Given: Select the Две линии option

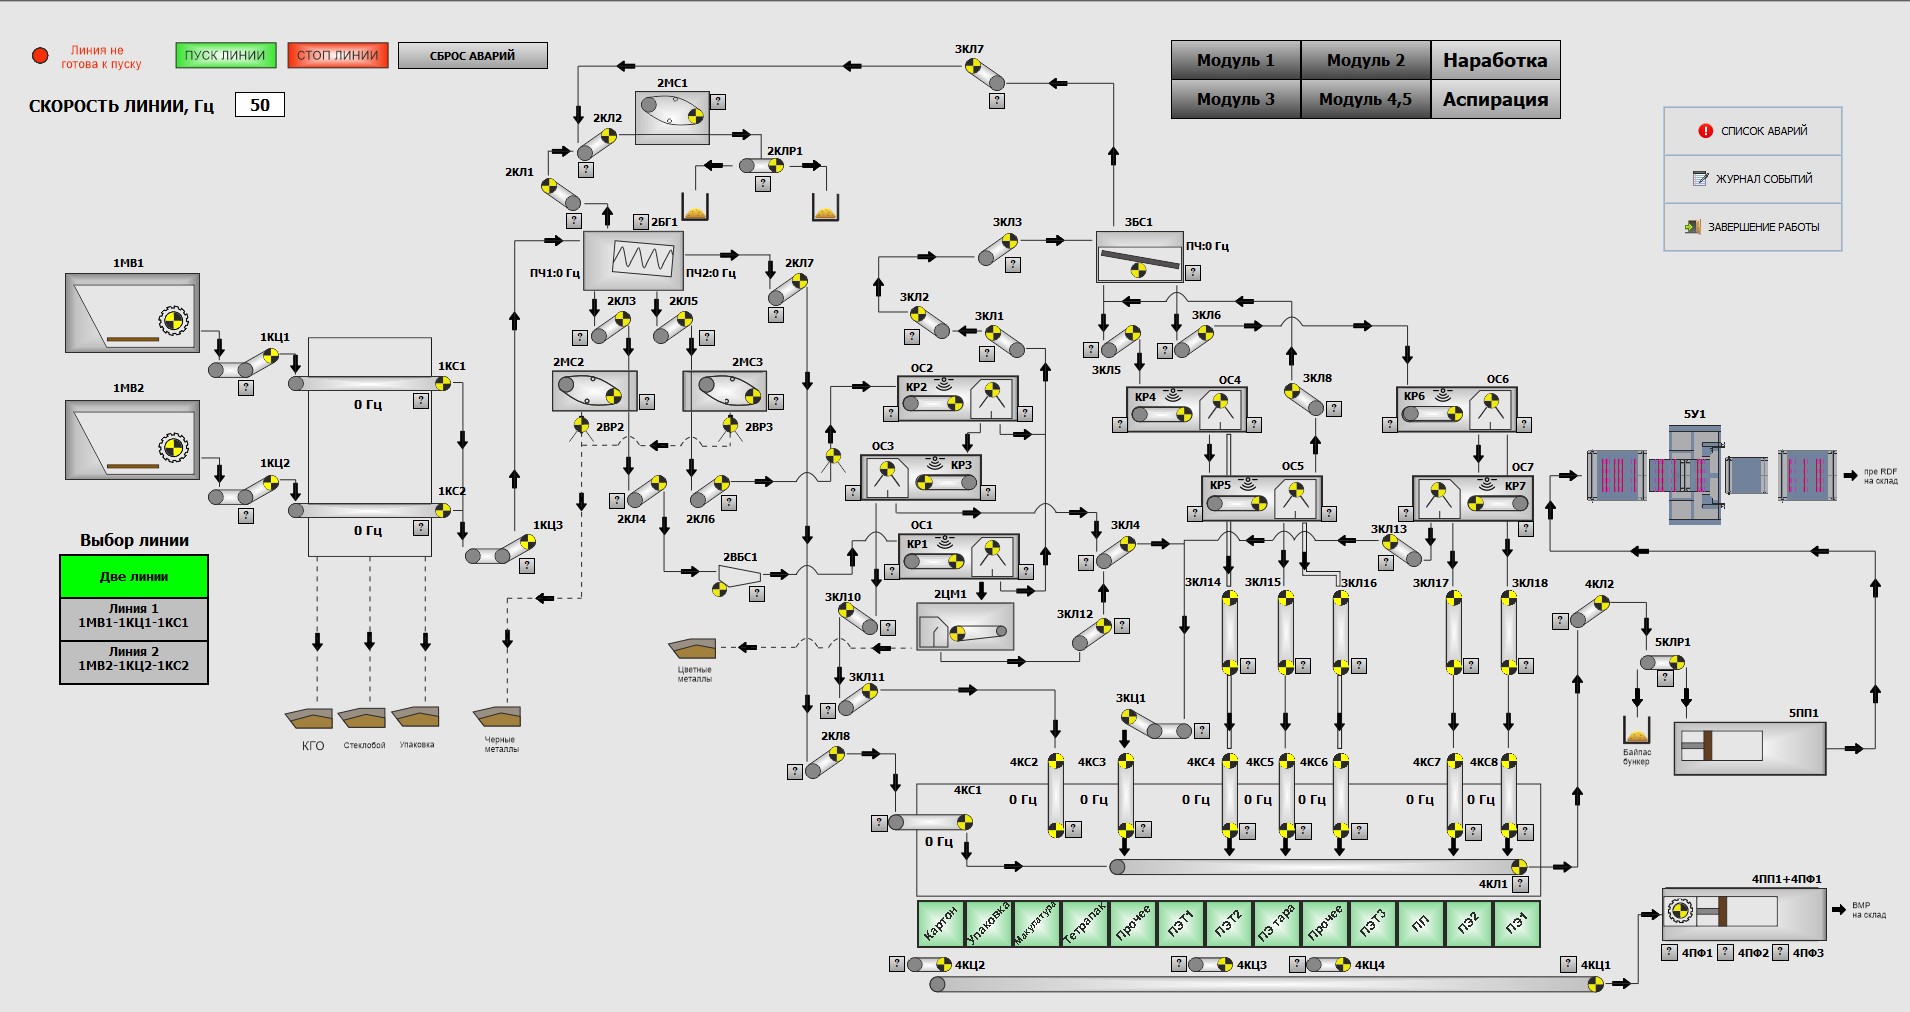Looking at the screenshot, I should [x=134, y=577].
